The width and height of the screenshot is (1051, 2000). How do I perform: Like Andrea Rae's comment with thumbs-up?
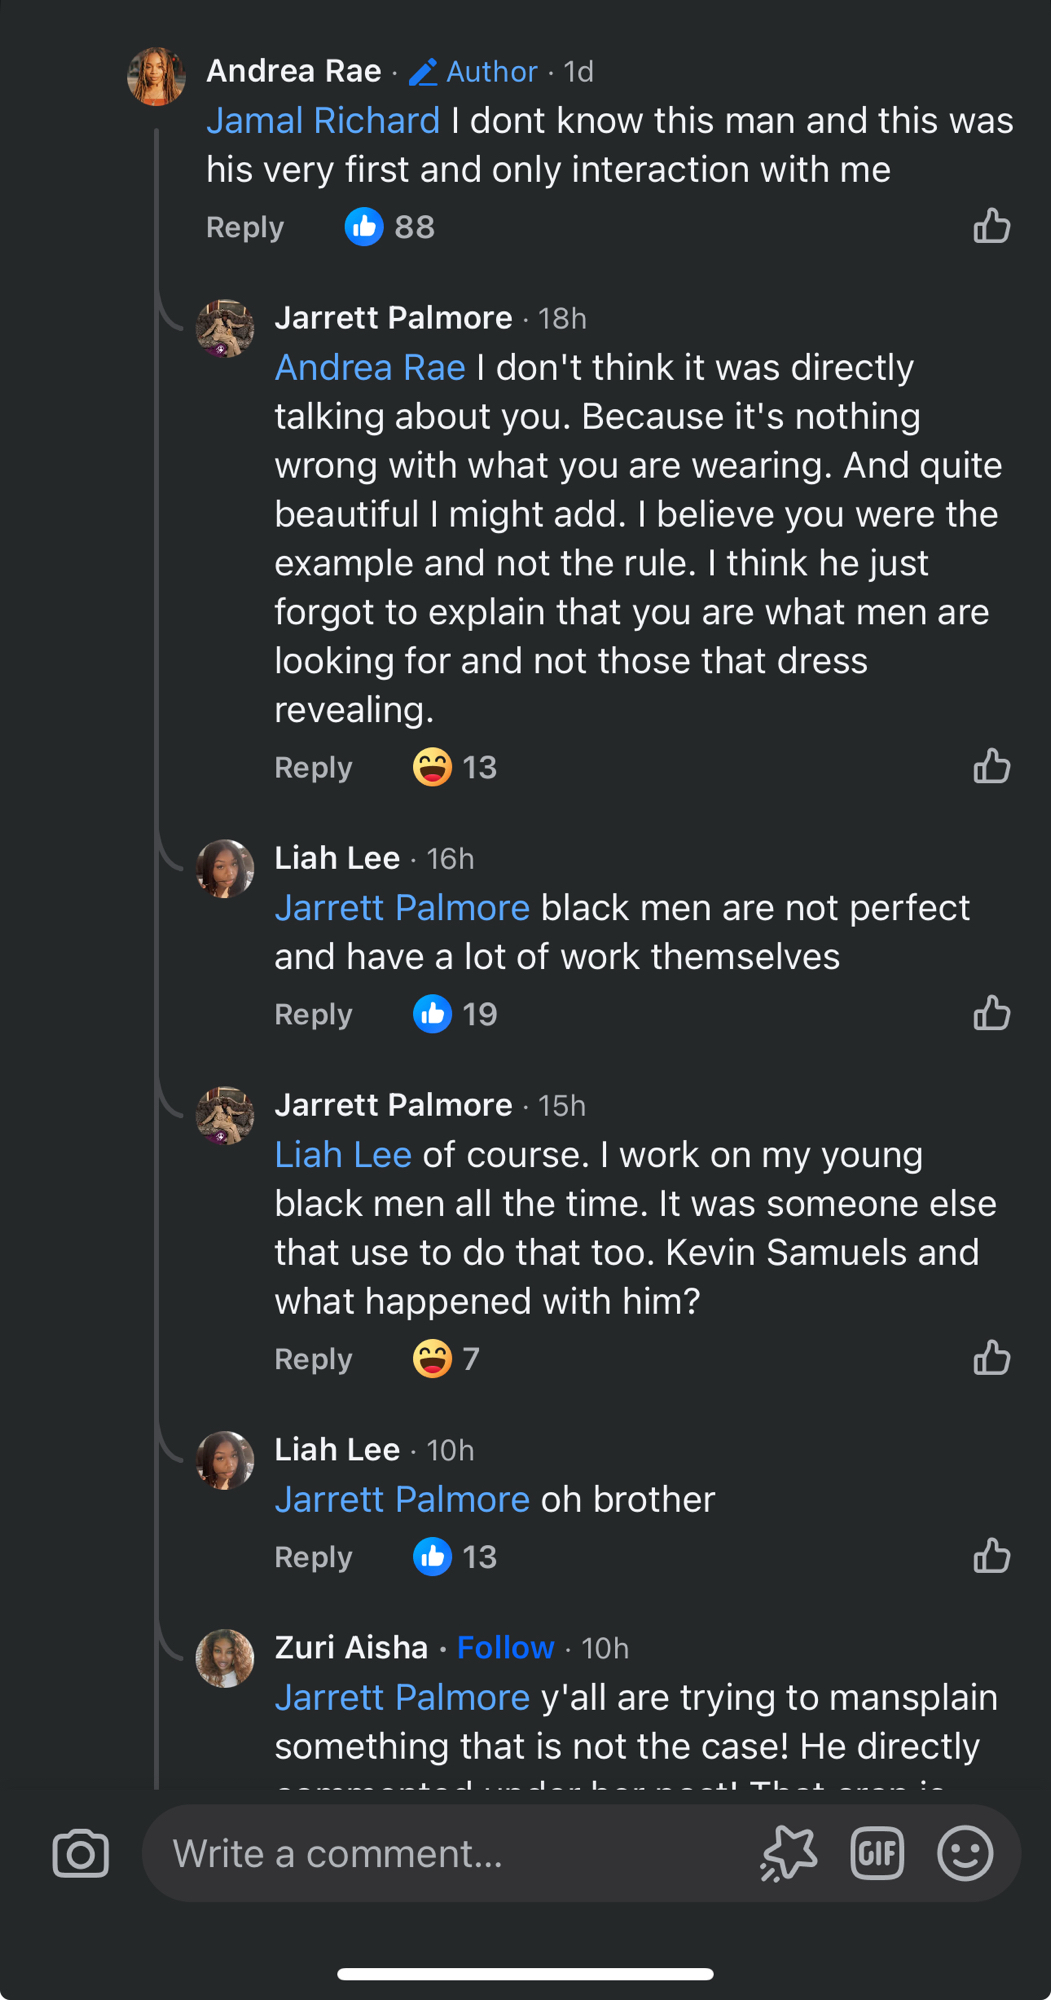point(992,226)
